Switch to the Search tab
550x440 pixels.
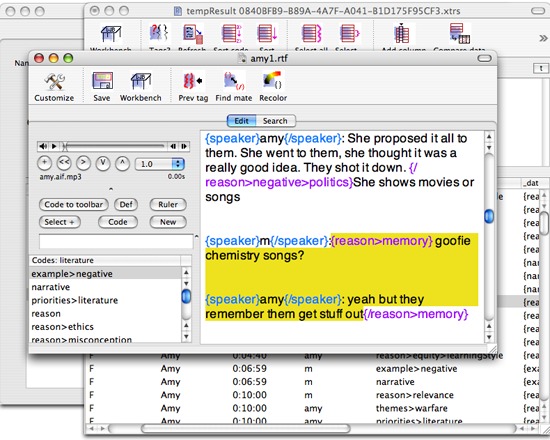[275, 121]
